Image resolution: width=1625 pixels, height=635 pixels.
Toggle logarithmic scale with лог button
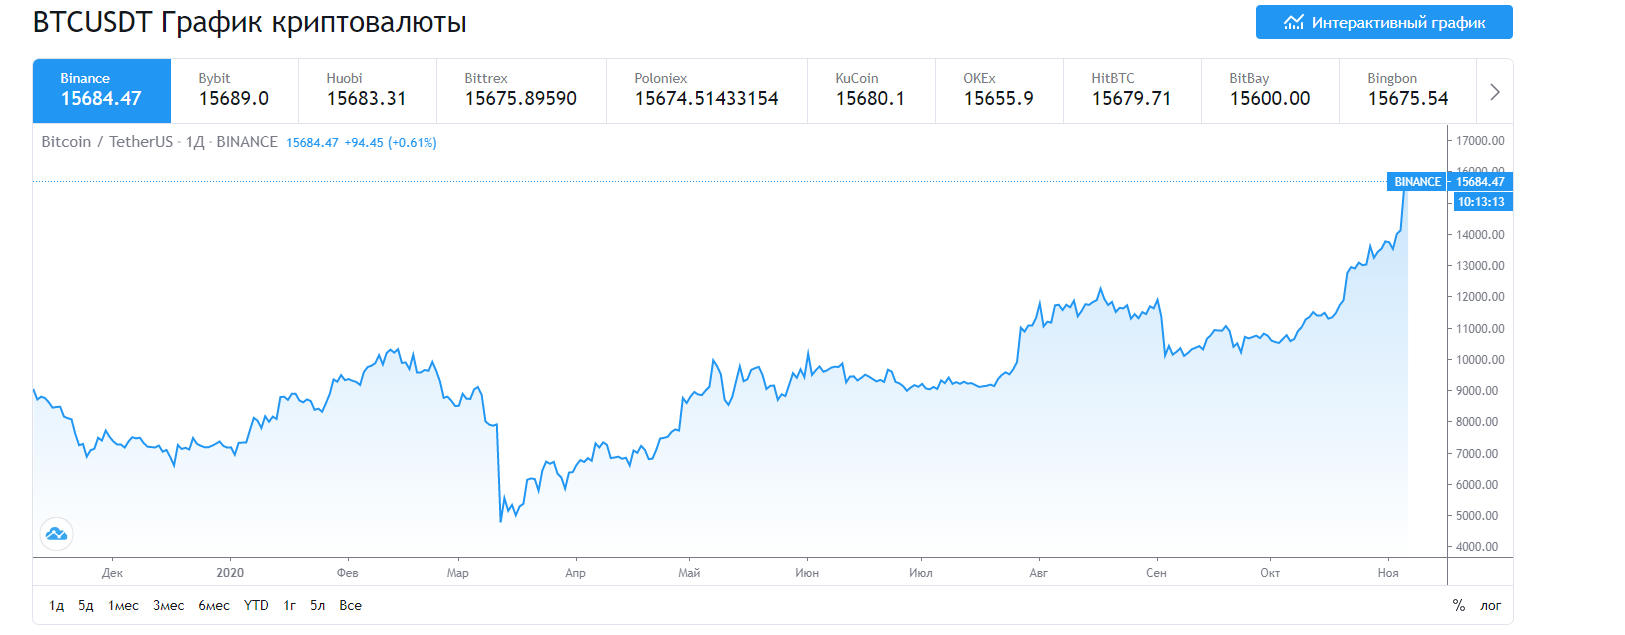tap(1491, 605)
